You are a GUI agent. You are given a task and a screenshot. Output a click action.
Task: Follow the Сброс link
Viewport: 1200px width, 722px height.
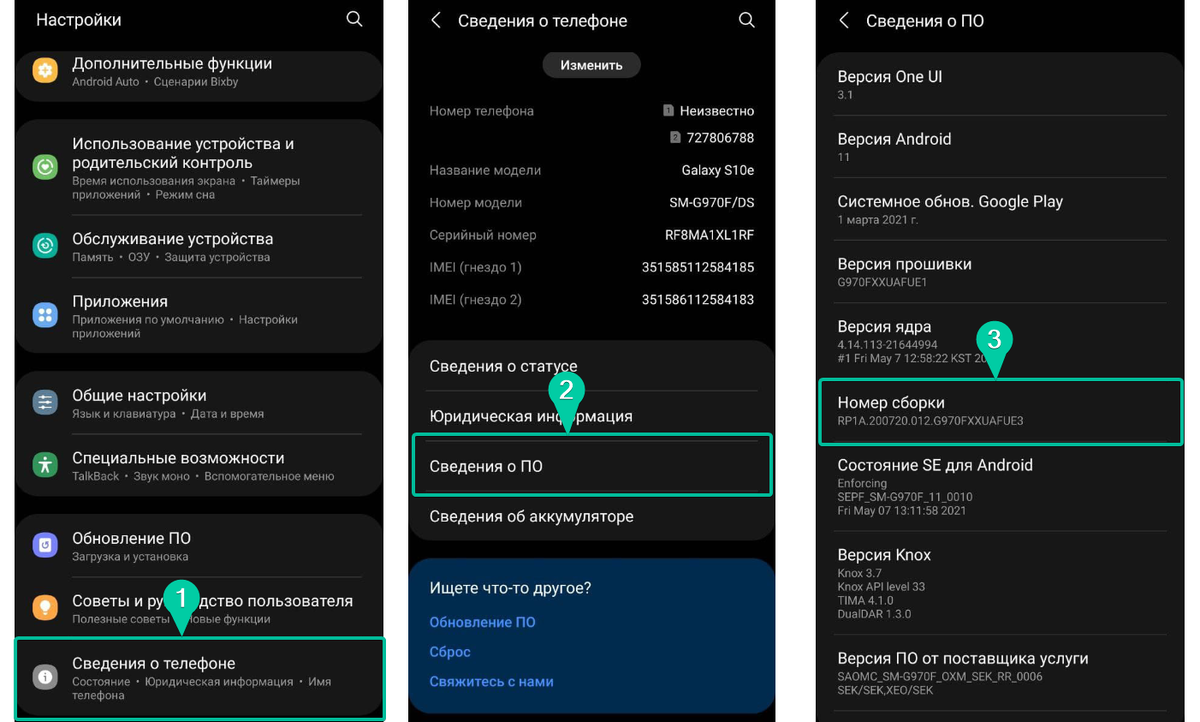tap(450, 651)
